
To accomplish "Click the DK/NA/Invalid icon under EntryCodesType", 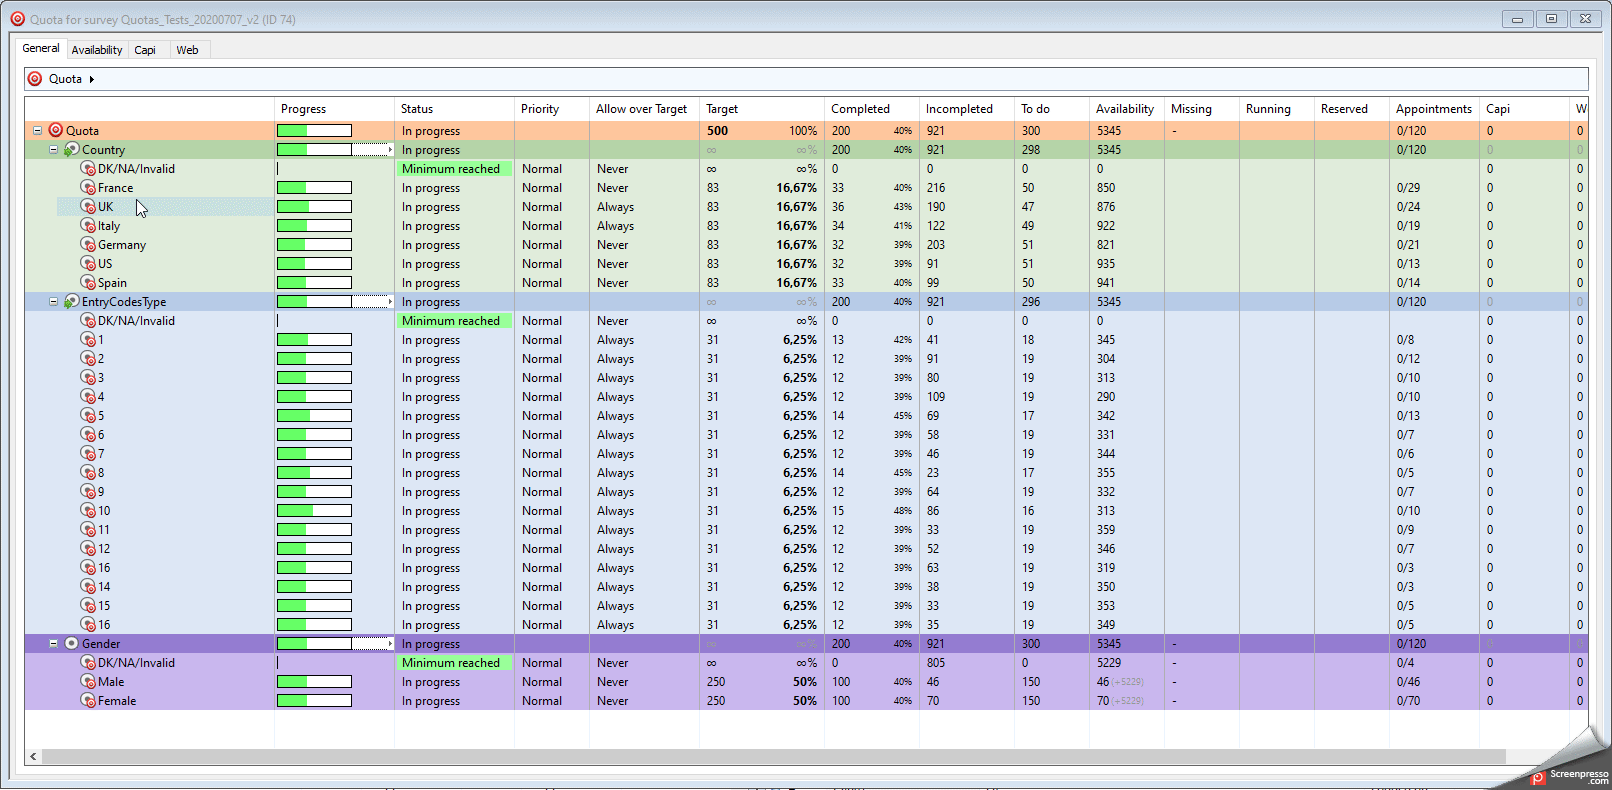I will (x=88, y=320).
